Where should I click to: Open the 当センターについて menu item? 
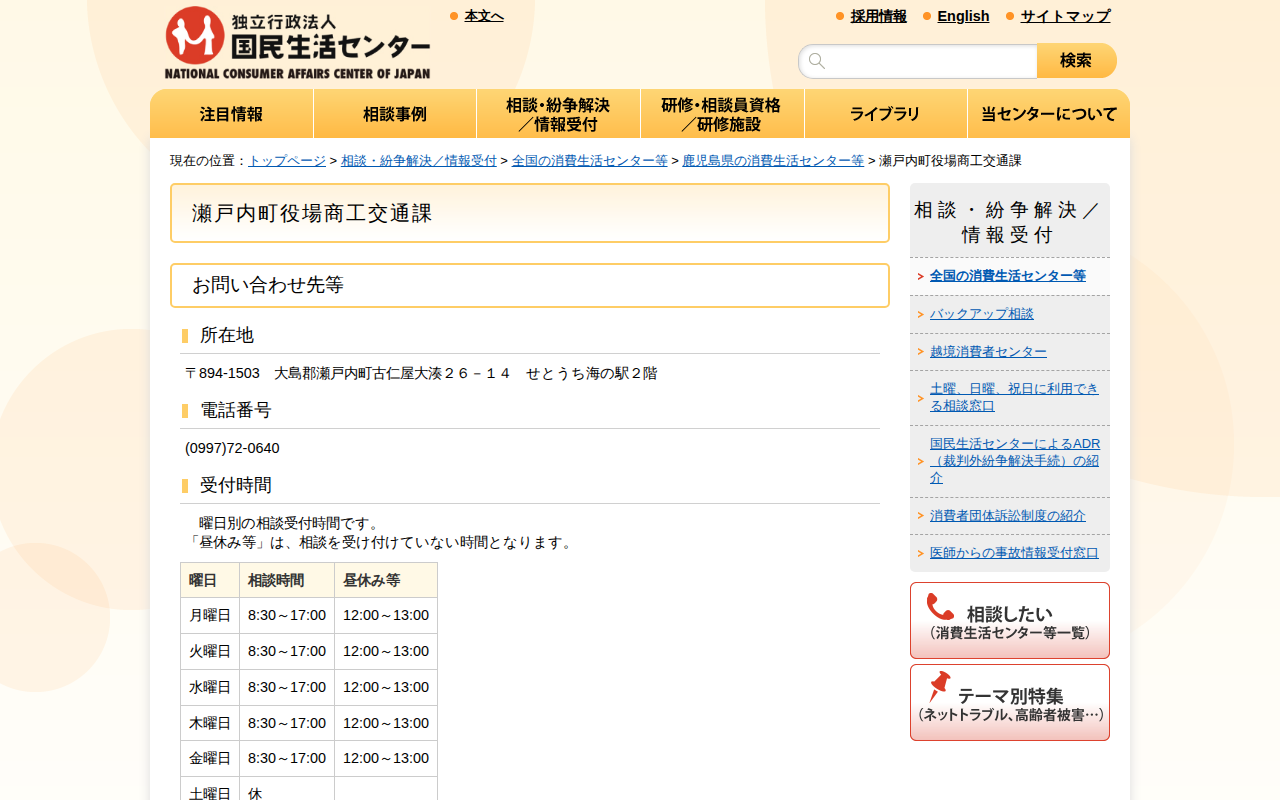pos(1048,113)
